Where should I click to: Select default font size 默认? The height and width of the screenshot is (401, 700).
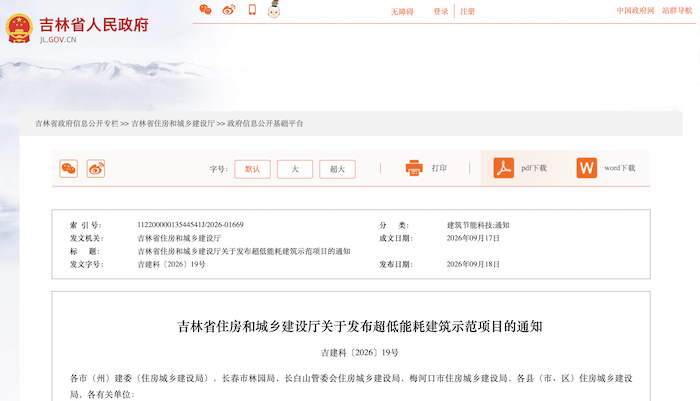pos(252,169)
